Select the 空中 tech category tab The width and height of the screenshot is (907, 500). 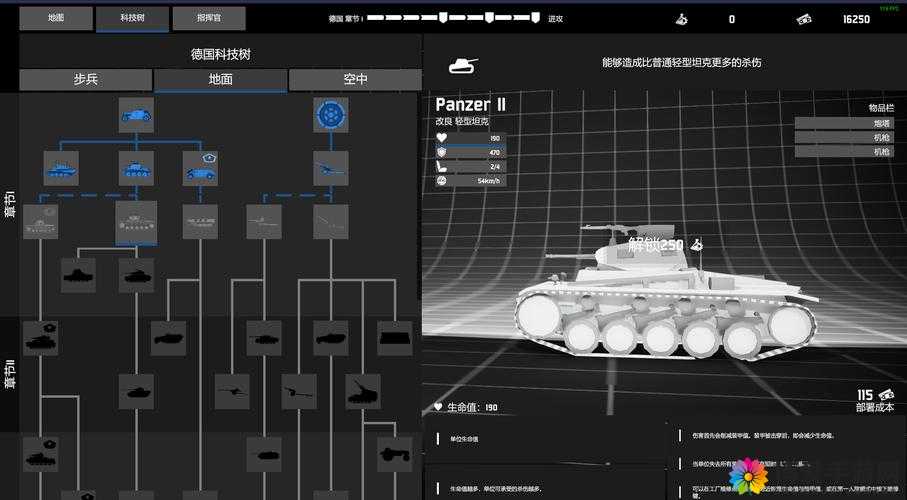tap(355, 79)
